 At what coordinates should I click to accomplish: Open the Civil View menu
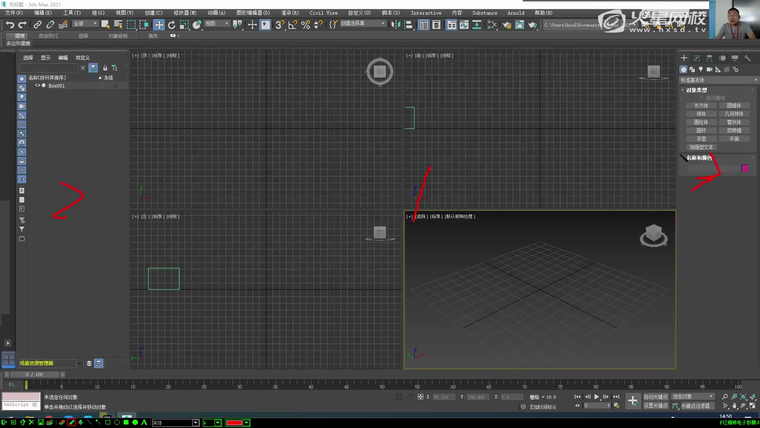tap(324, 13)
